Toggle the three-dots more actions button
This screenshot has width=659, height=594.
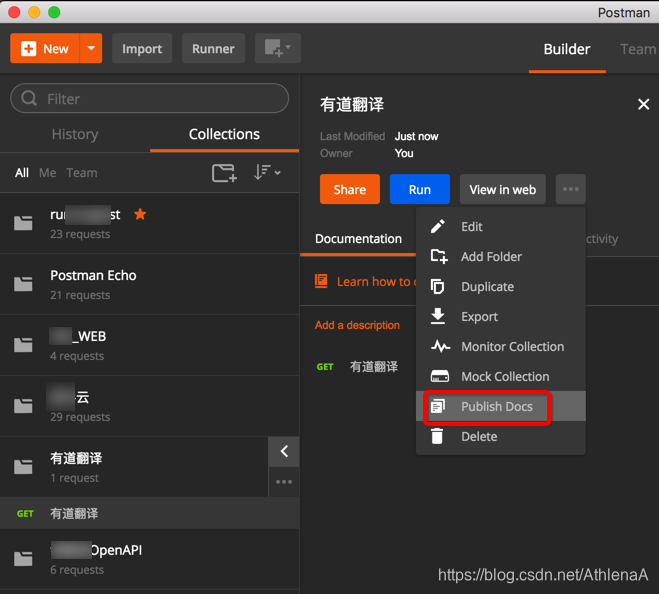[x=571, y=189]
